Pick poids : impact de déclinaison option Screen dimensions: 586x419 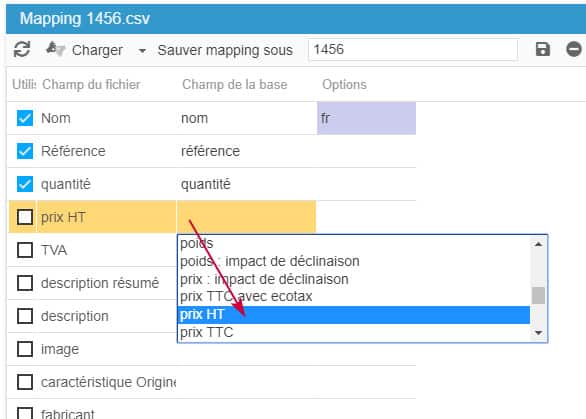click(269, 261)
